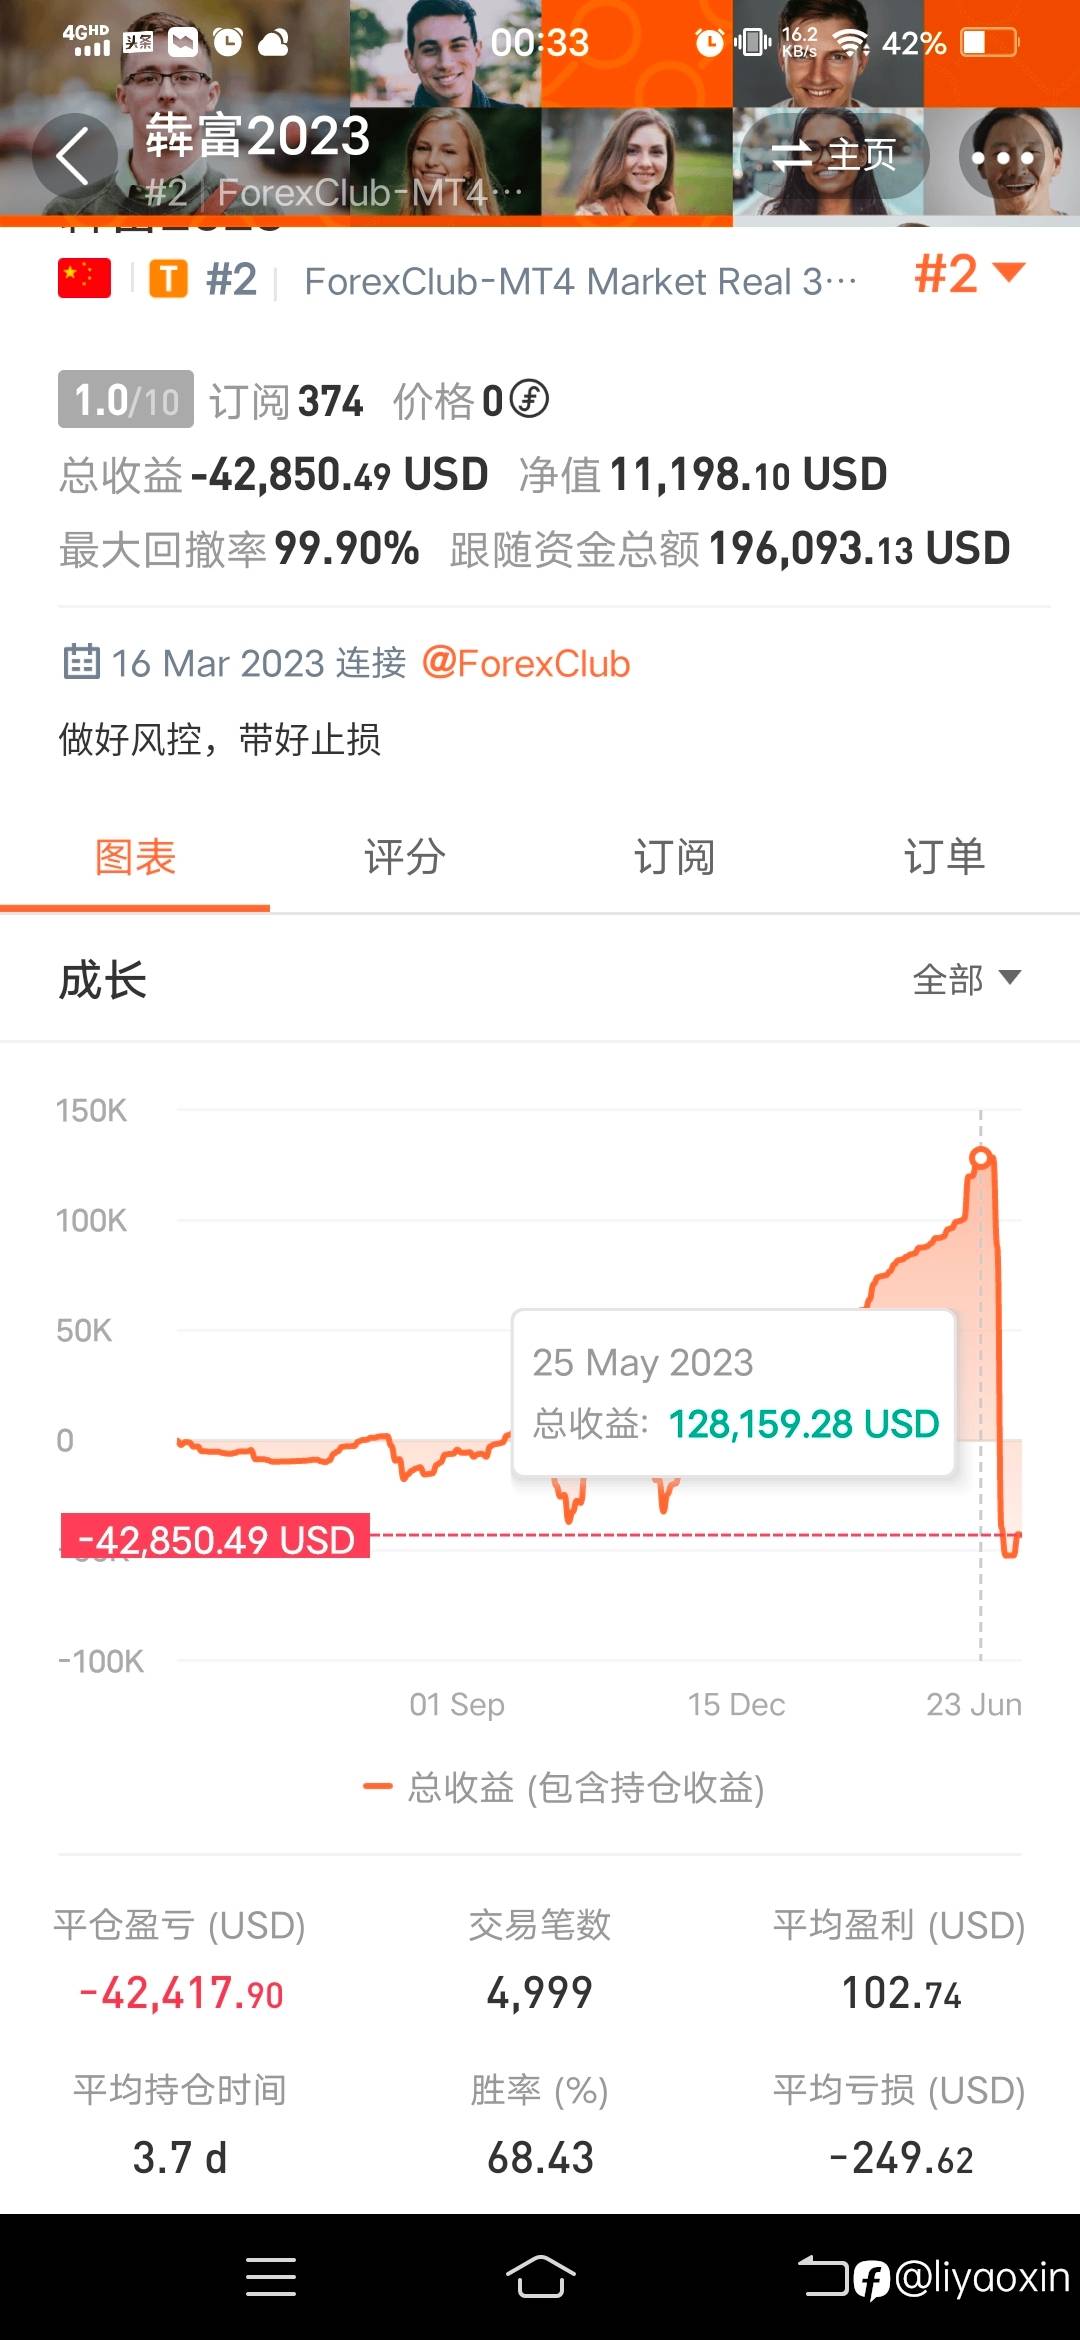Tap the China flag icon
Viewport: 1080px width, 2340px height.
[84, 280]
